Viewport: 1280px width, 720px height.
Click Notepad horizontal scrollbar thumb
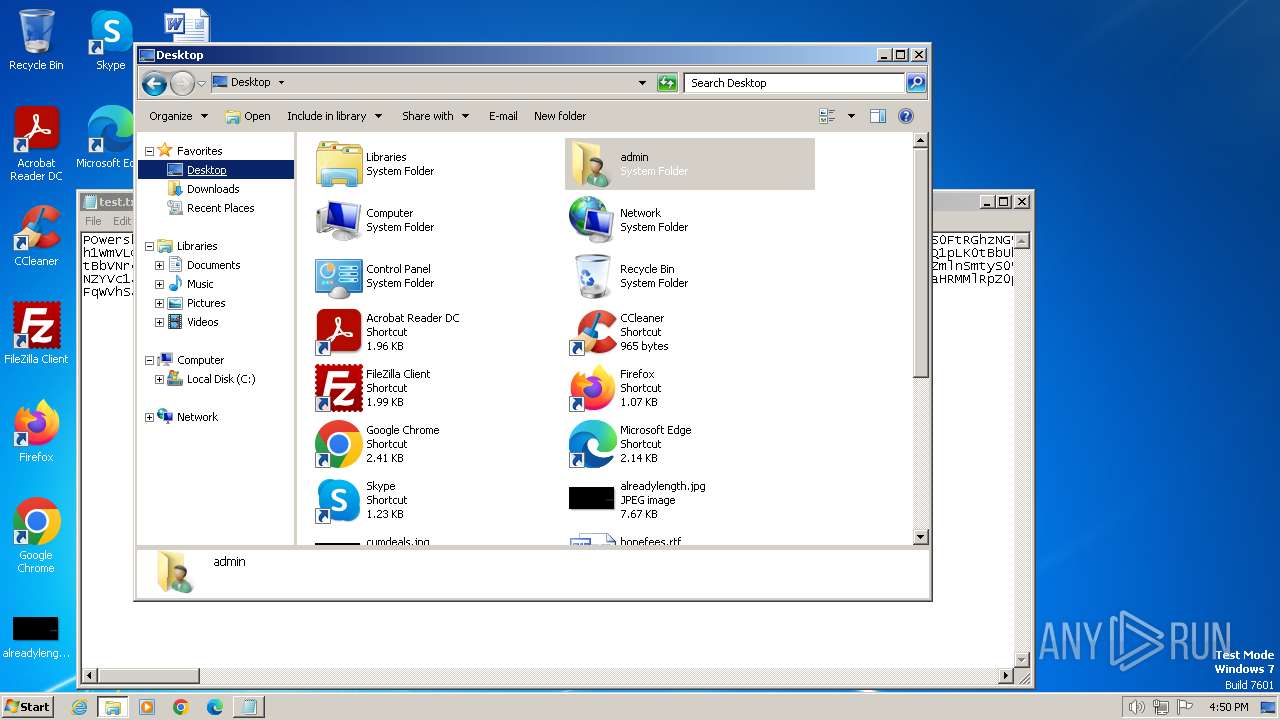click(x=148, y=676)
